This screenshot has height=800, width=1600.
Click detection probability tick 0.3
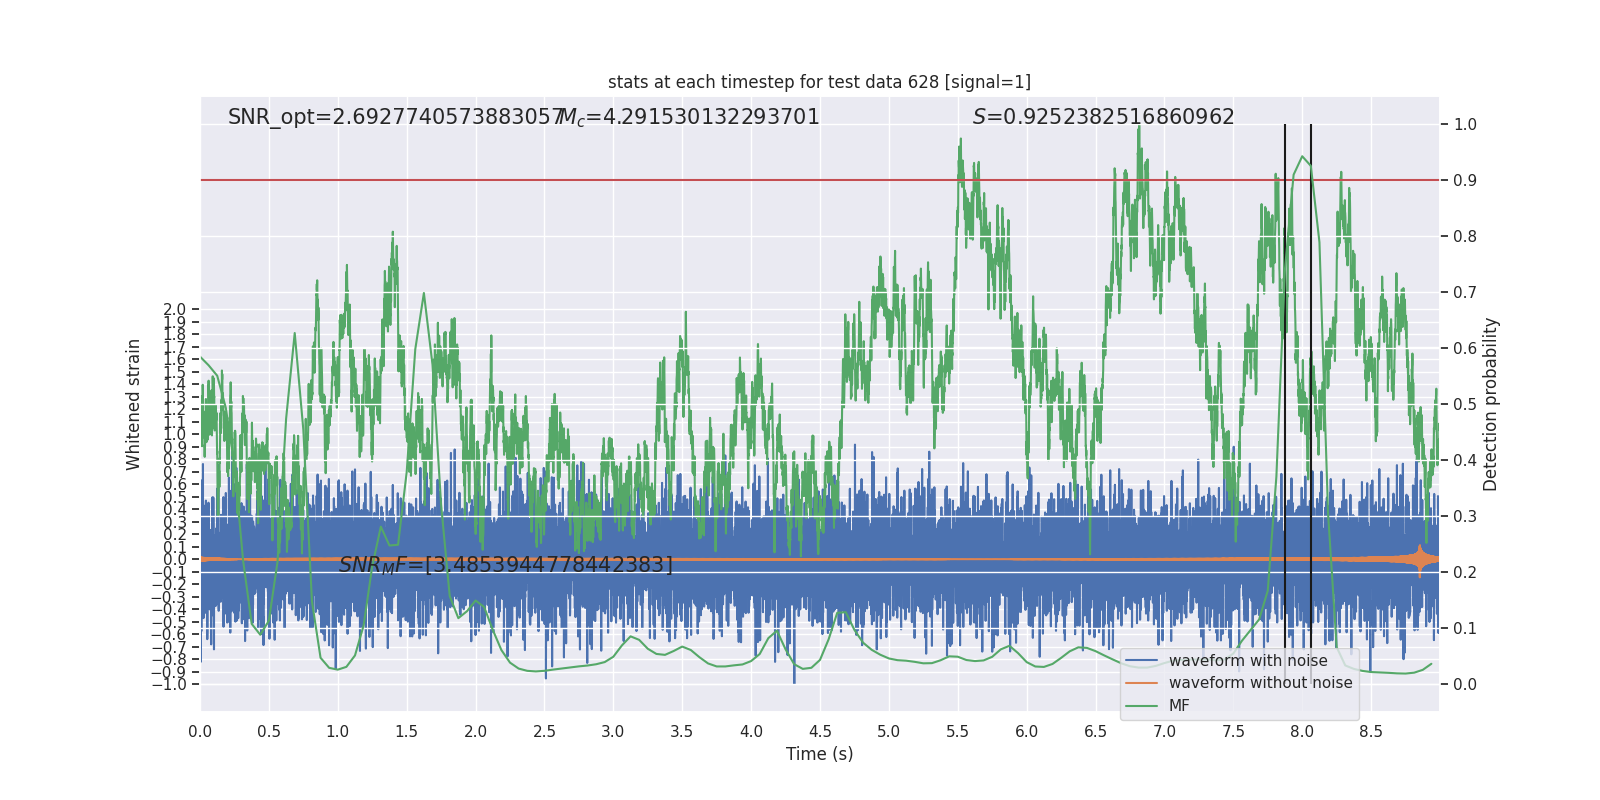pyautogui.click(x=1465, y=517)
